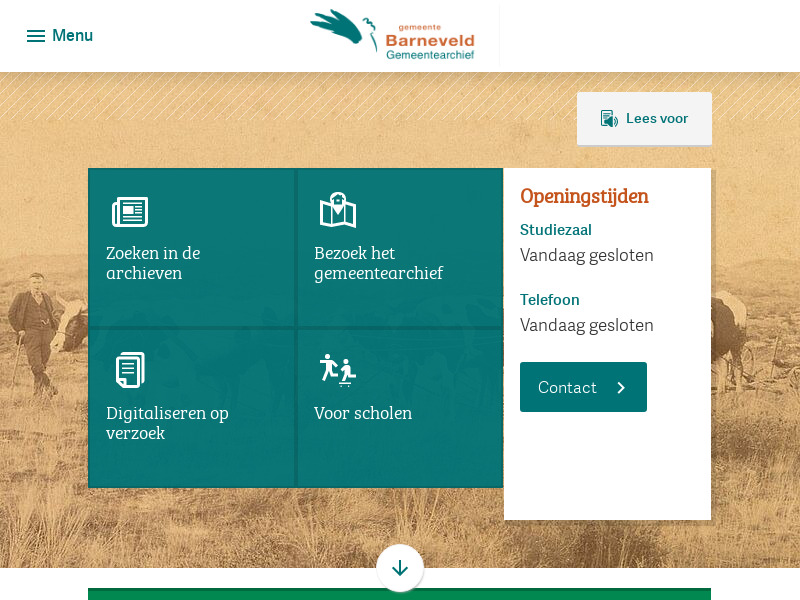Image resolution: width=800 pixels, height=600 pixels.
Task: Select the newspaper icon above Zoeken in de archieven
Action: coord(130,210)
